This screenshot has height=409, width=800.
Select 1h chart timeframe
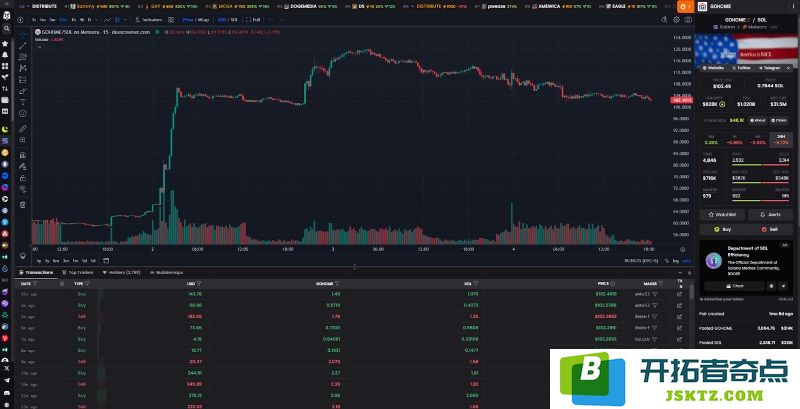74,19
